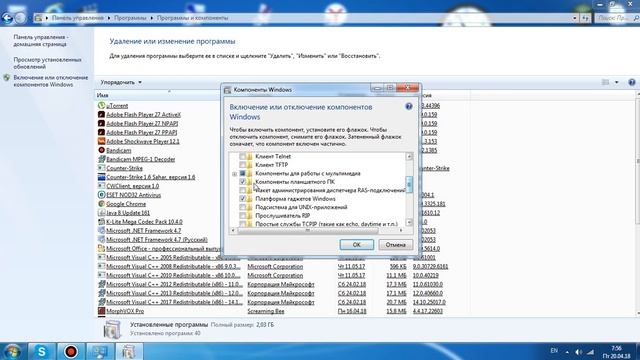Show hidden tray icons with the arrow

567,352
